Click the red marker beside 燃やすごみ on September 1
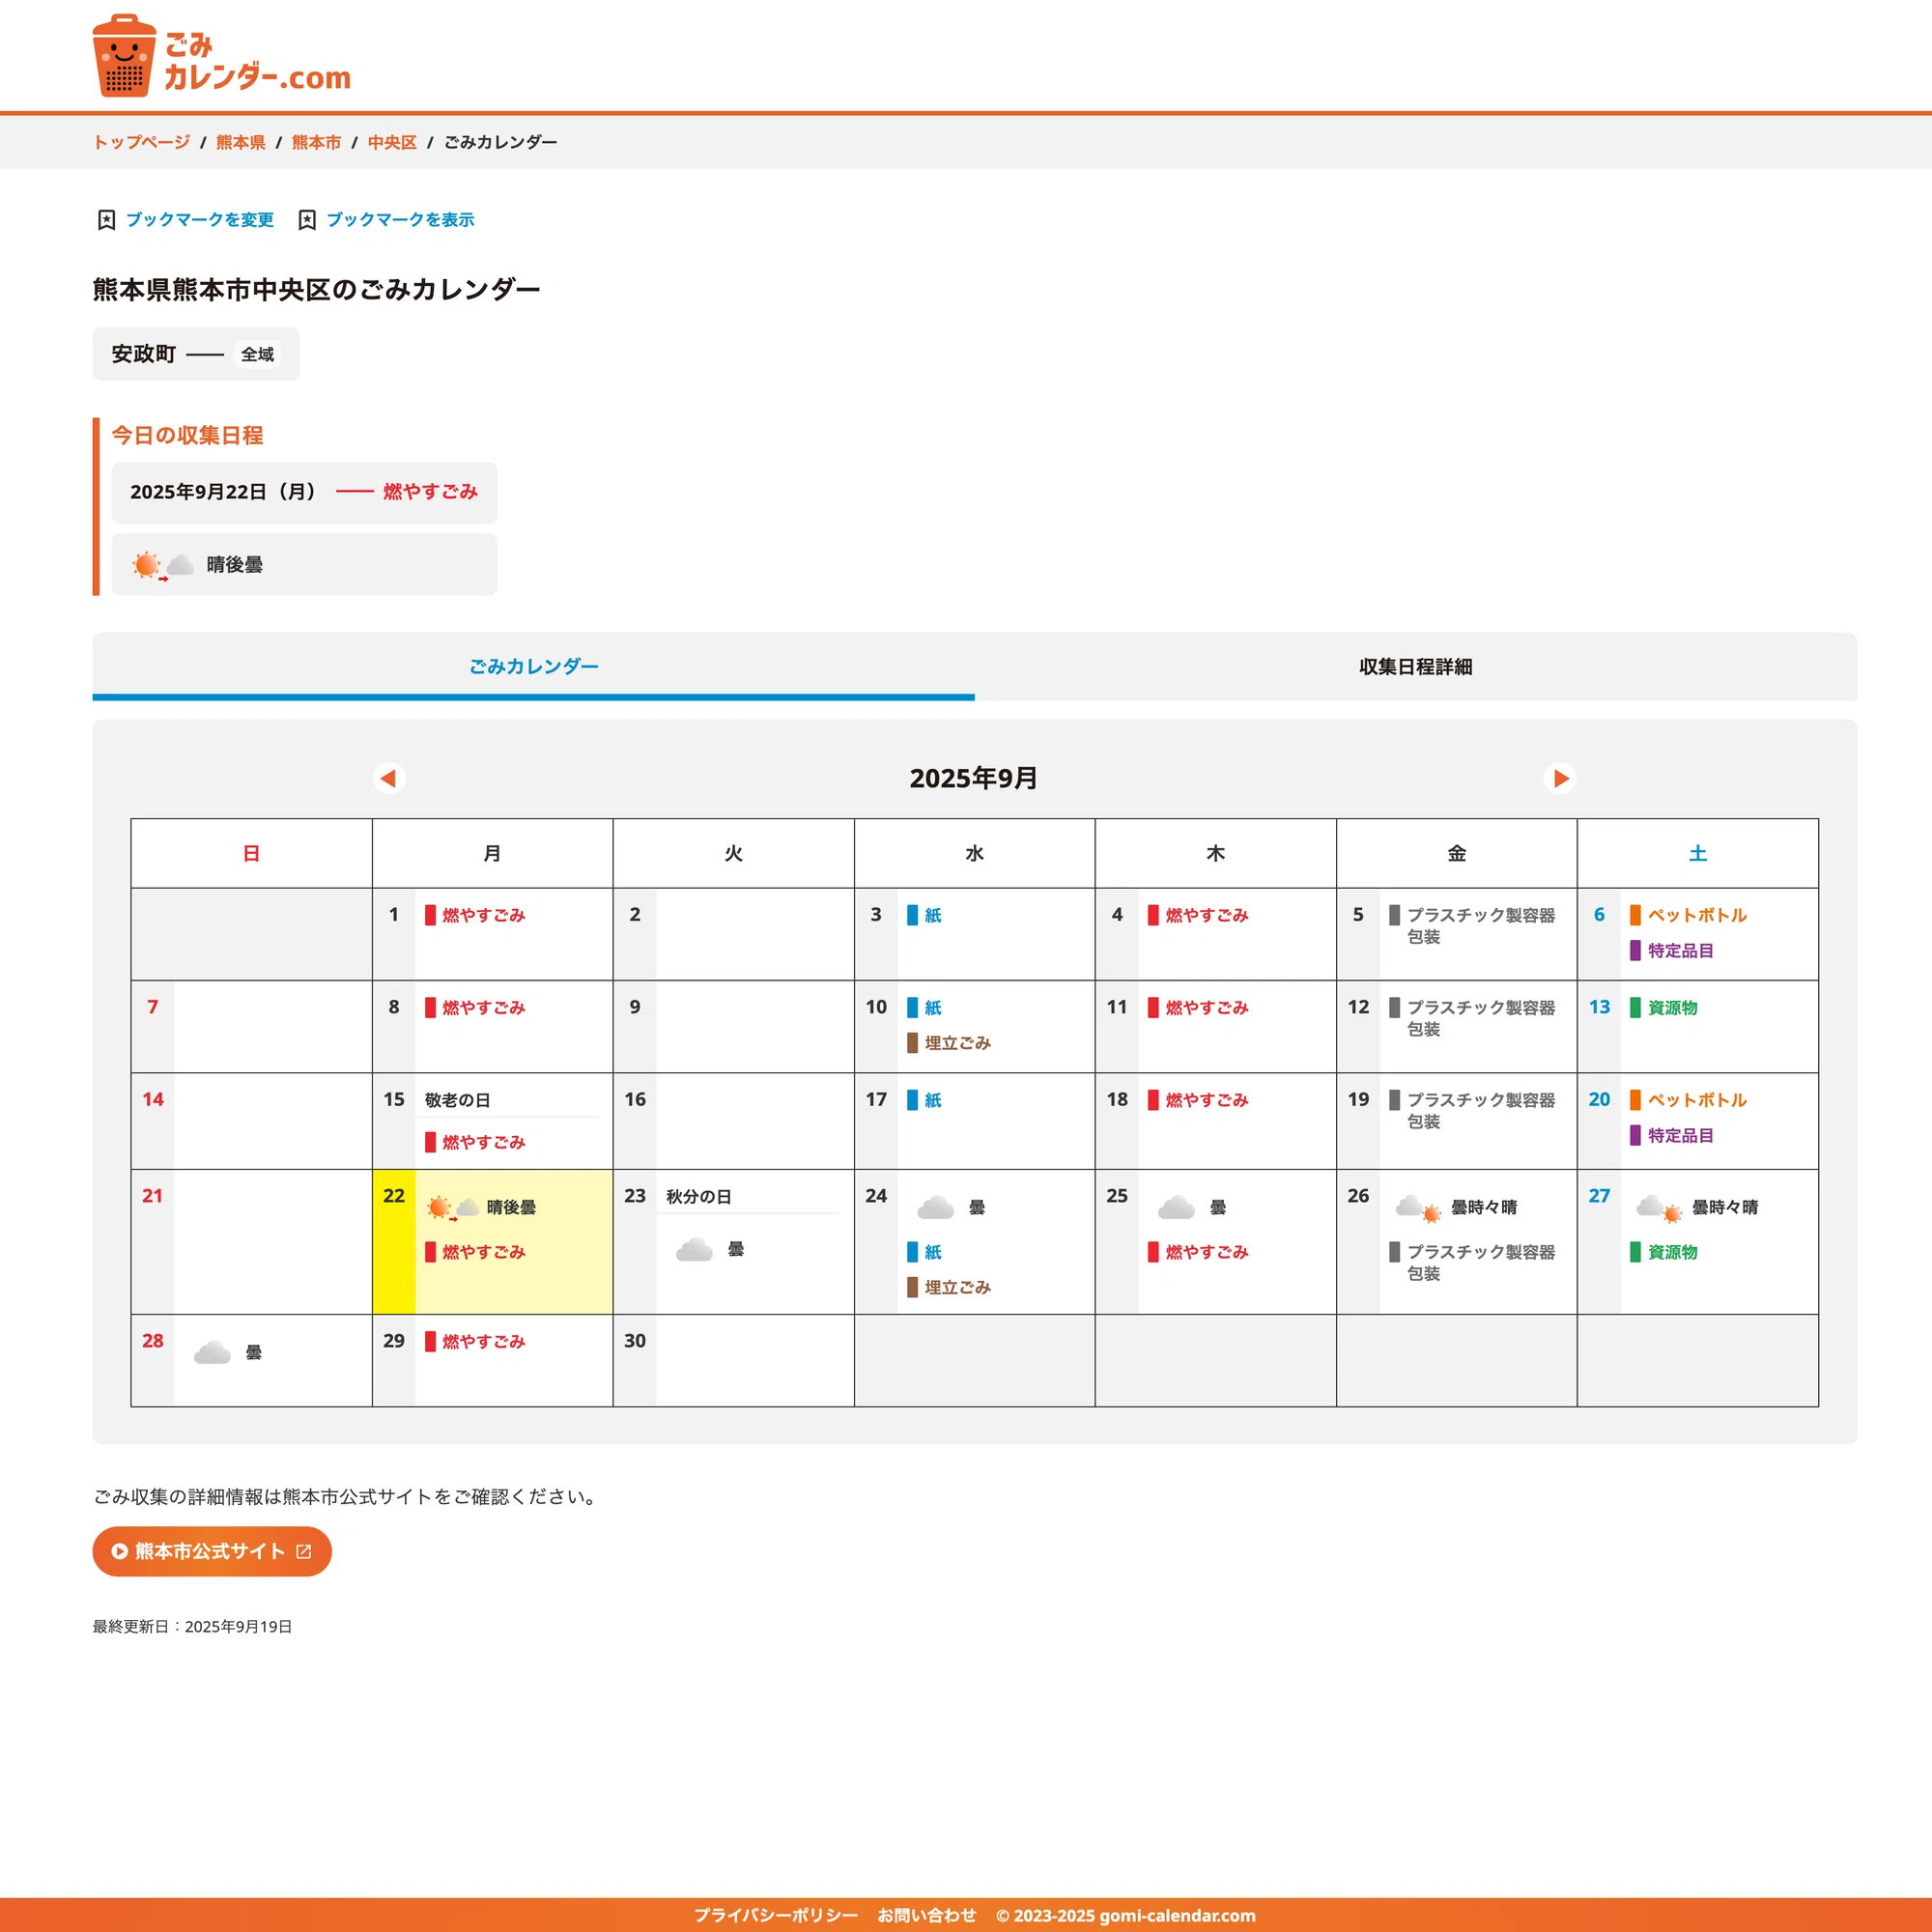The height and width of the screenshot is (1932, 1932). 430,915
